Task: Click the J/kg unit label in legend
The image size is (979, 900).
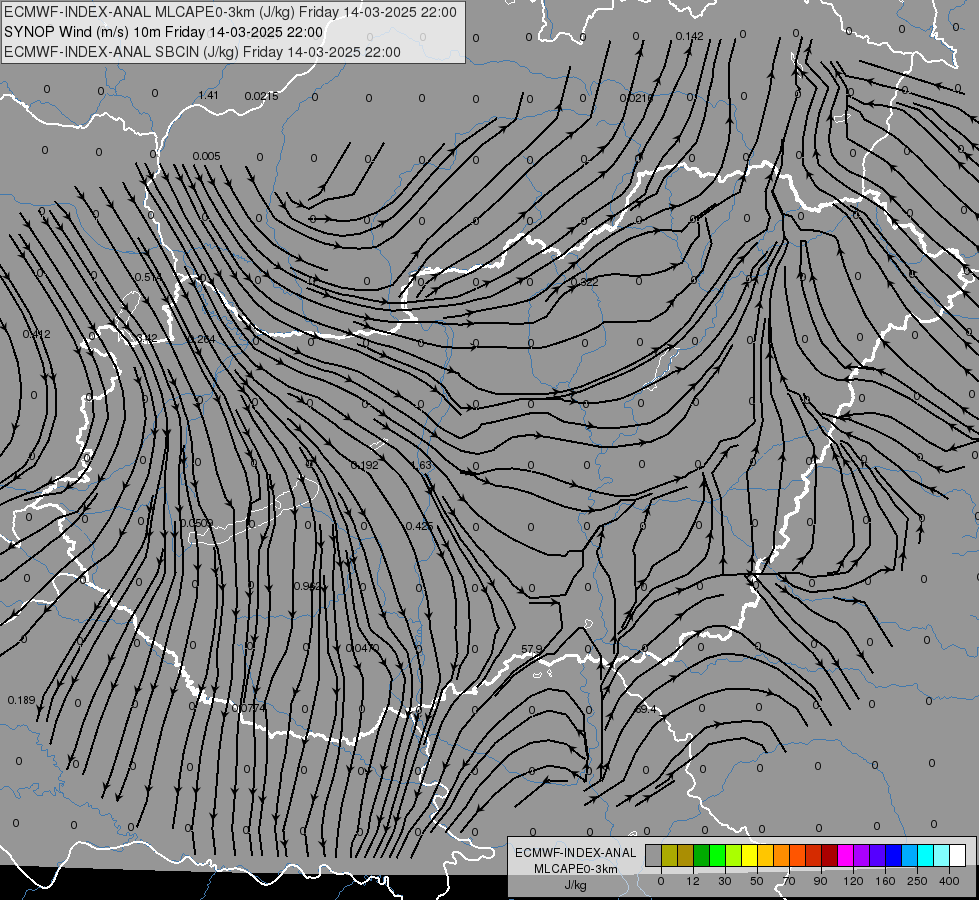Action: pos(576,885)
